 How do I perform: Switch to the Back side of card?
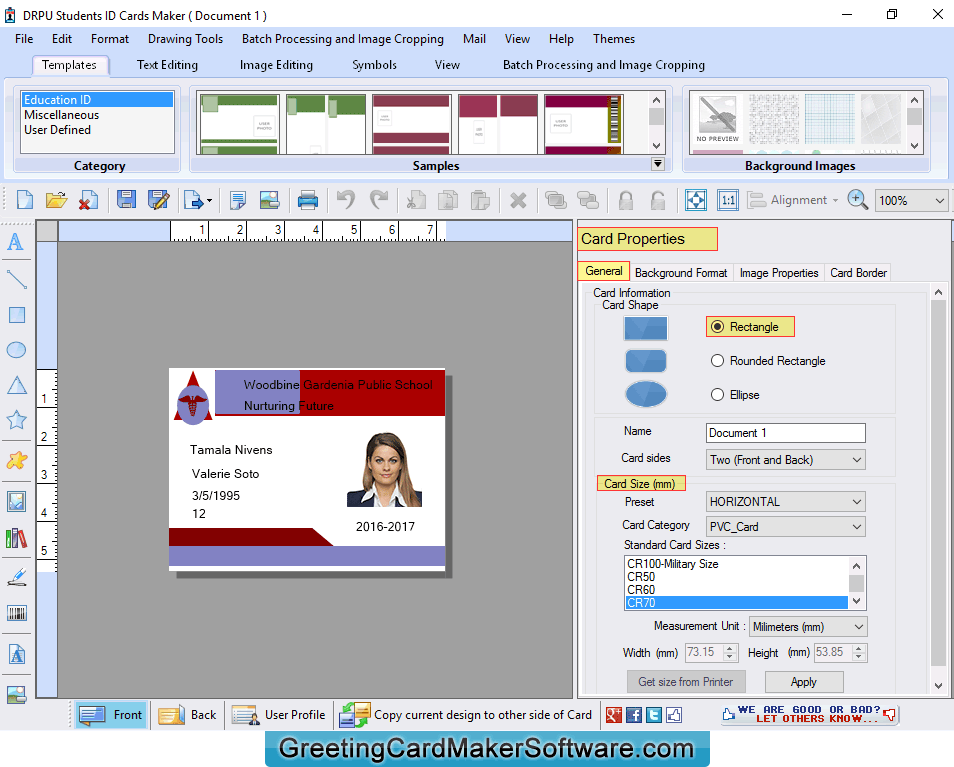(187, 715)
